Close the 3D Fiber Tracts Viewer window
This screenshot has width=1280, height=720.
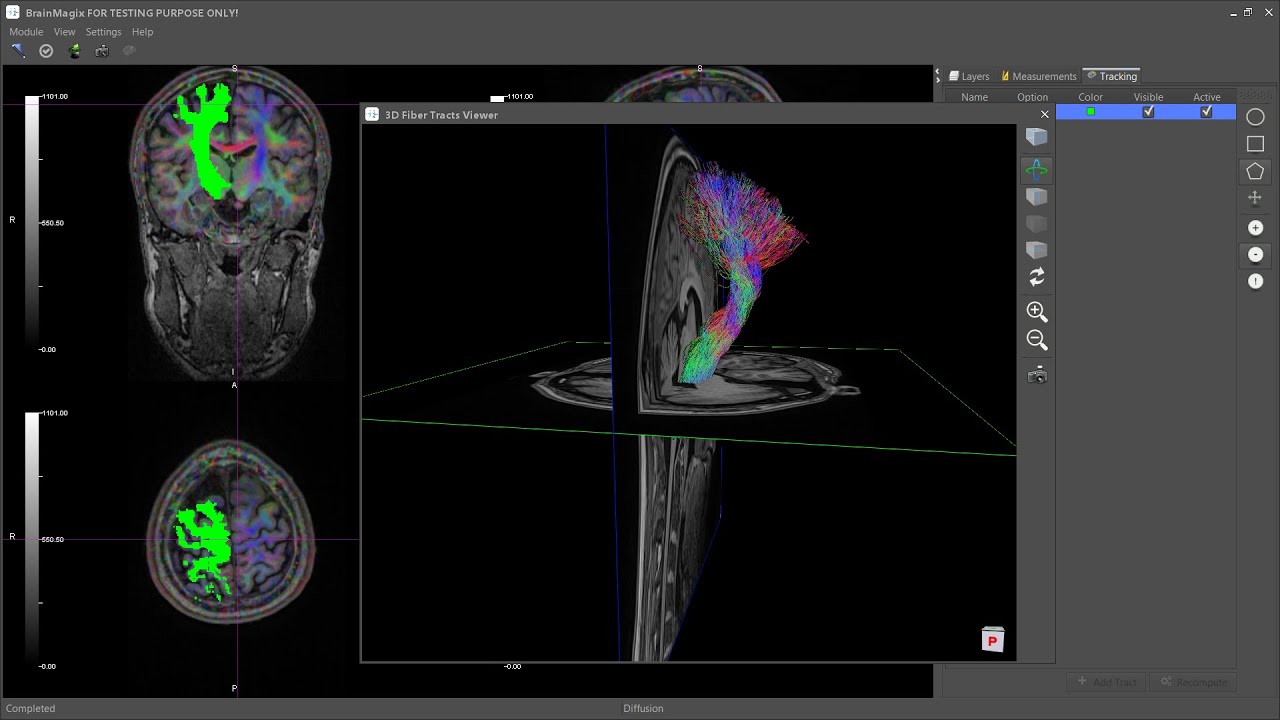(x=1045, y=115)
